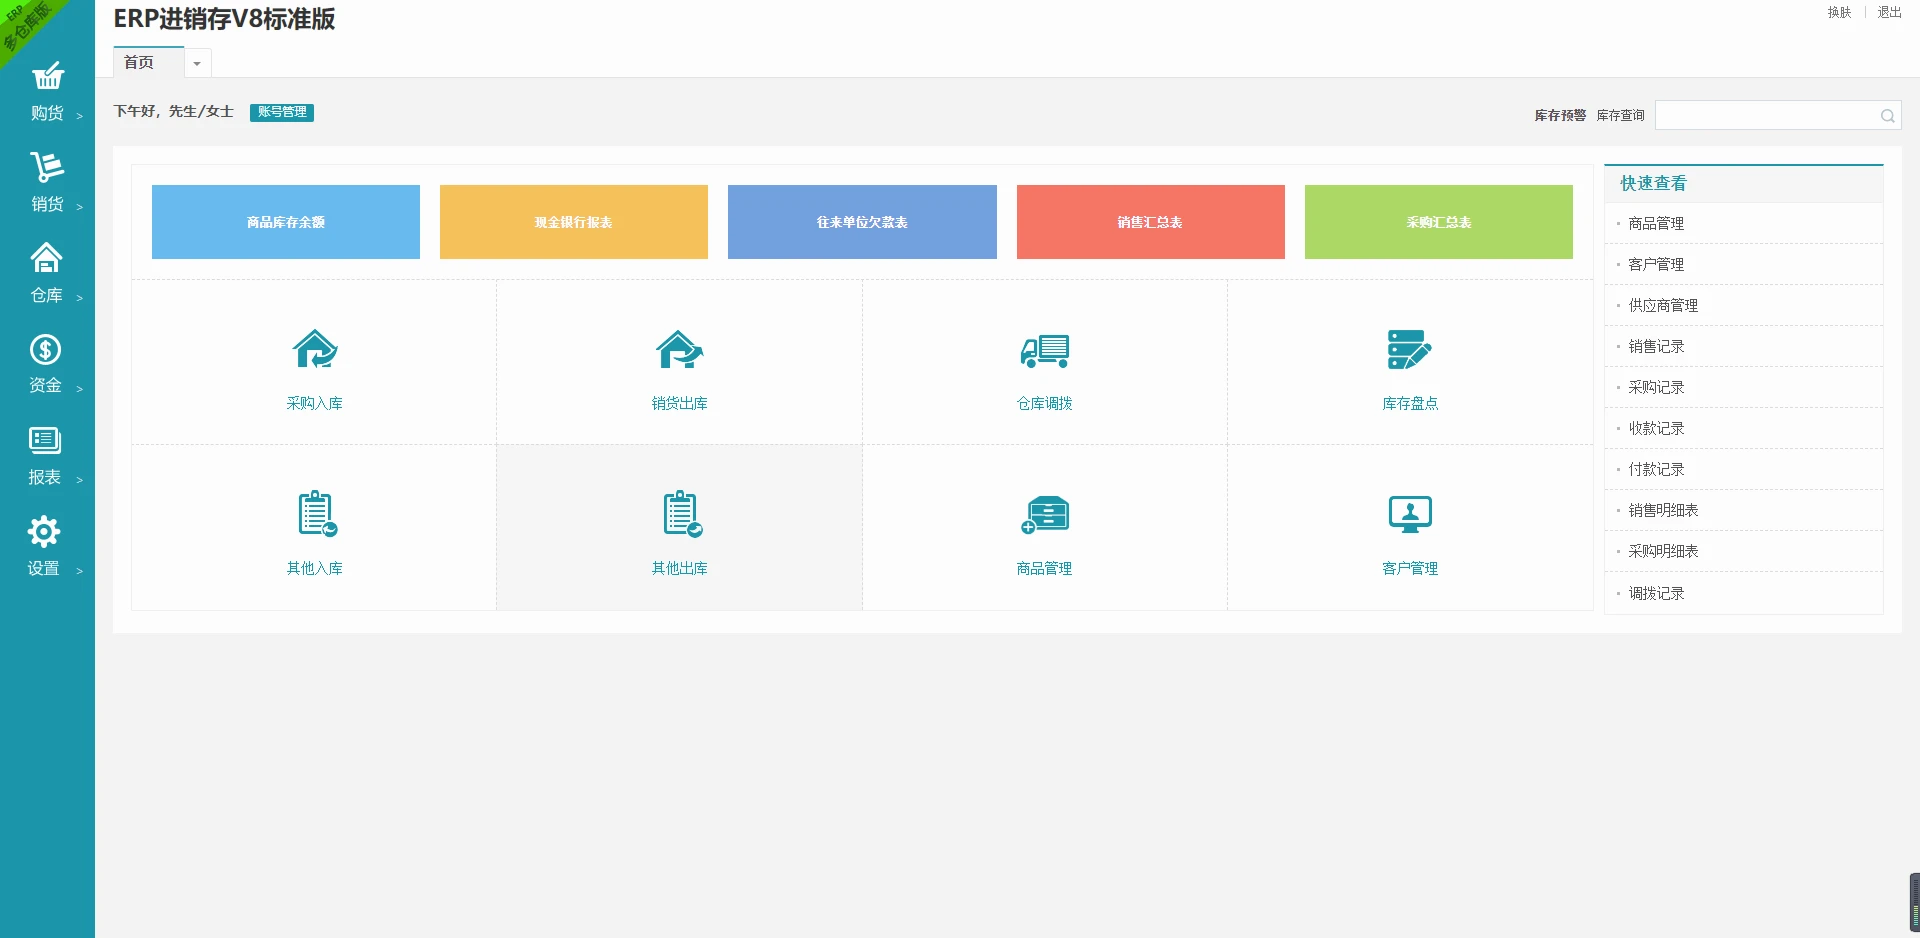The height and width of the screenshot is (938, 1920).
Task: Click the search magnifier icon
Action: pyautogui.click(x=1887, y=116)
